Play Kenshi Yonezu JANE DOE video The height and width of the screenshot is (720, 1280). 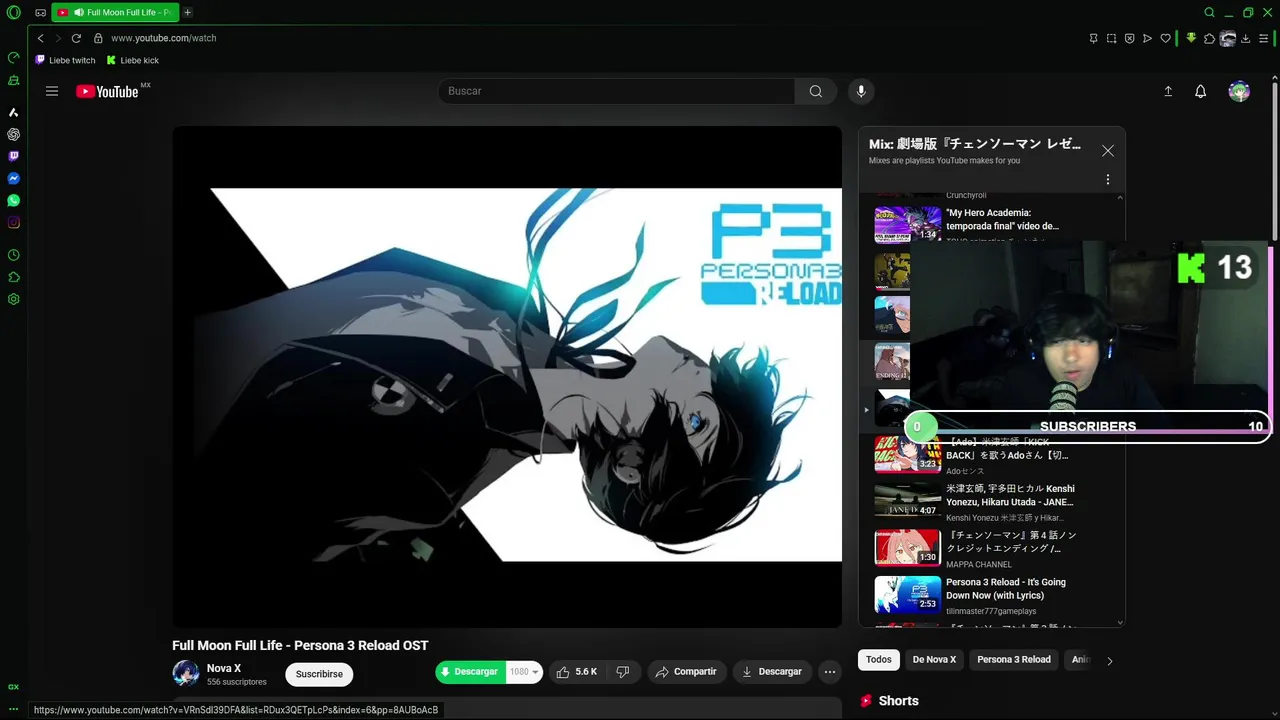(x=990, y=501)
